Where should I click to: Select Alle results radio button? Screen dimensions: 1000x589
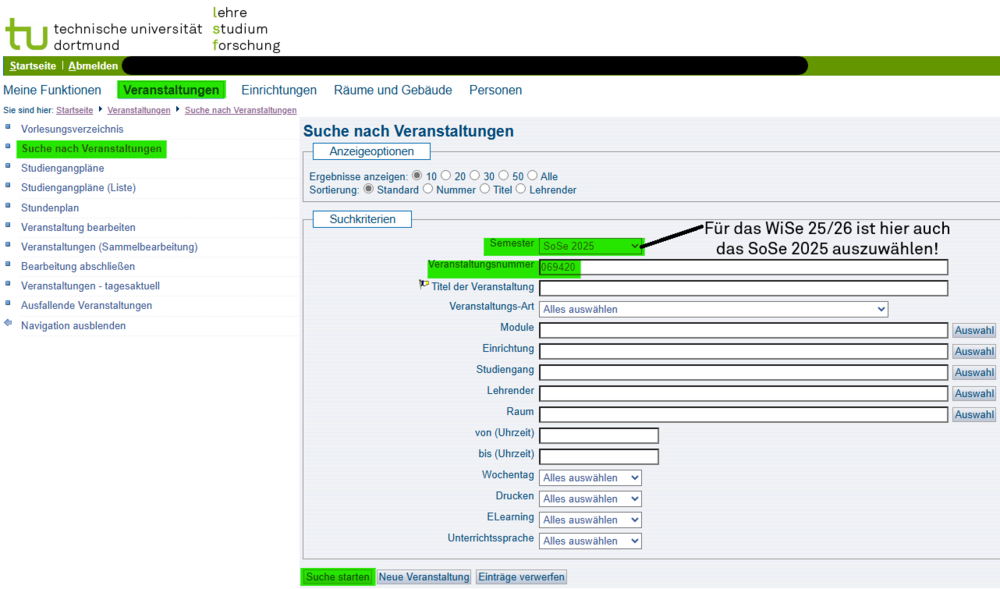533,175
